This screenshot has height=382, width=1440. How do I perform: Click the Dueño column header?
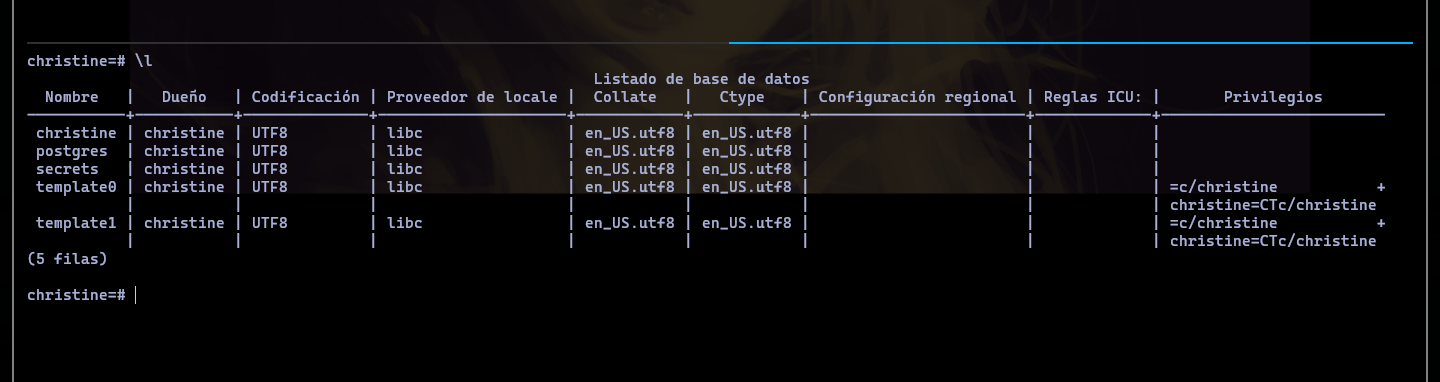[184, 97]
